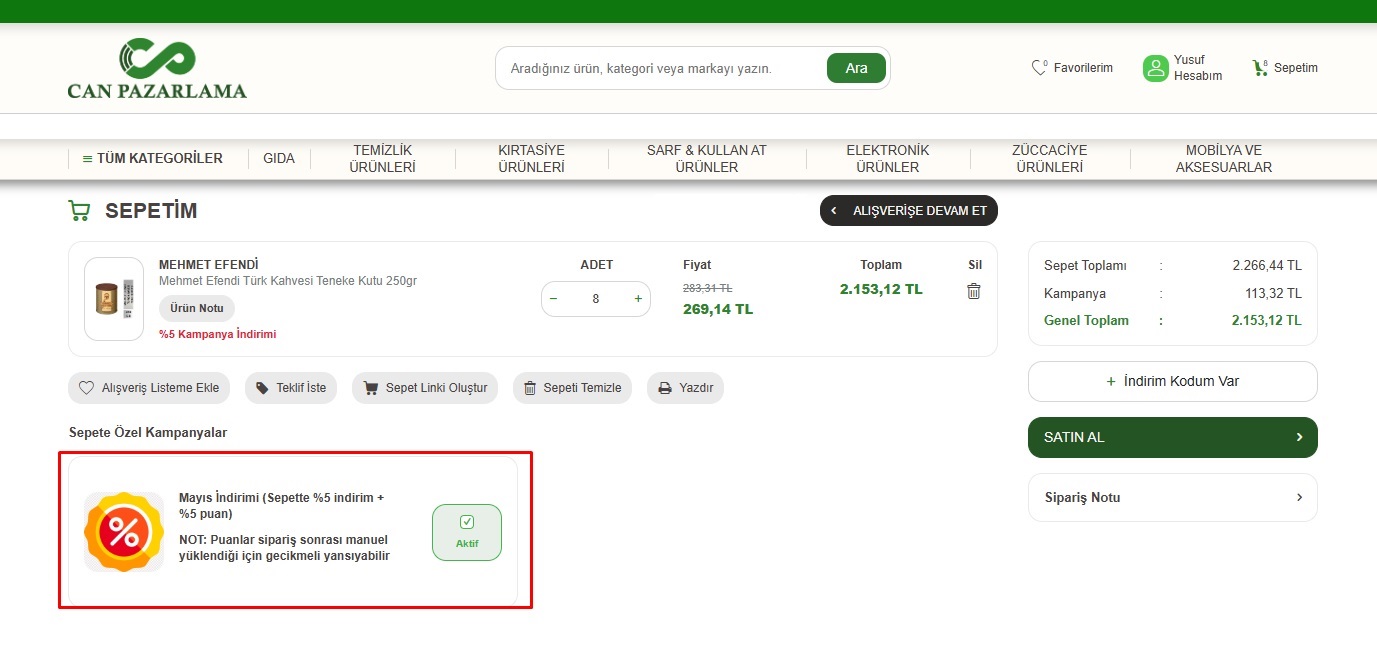Click ALIŞVERİŞE DEVAM ET button
This screenshot has width=1377, height=671.
909,211
